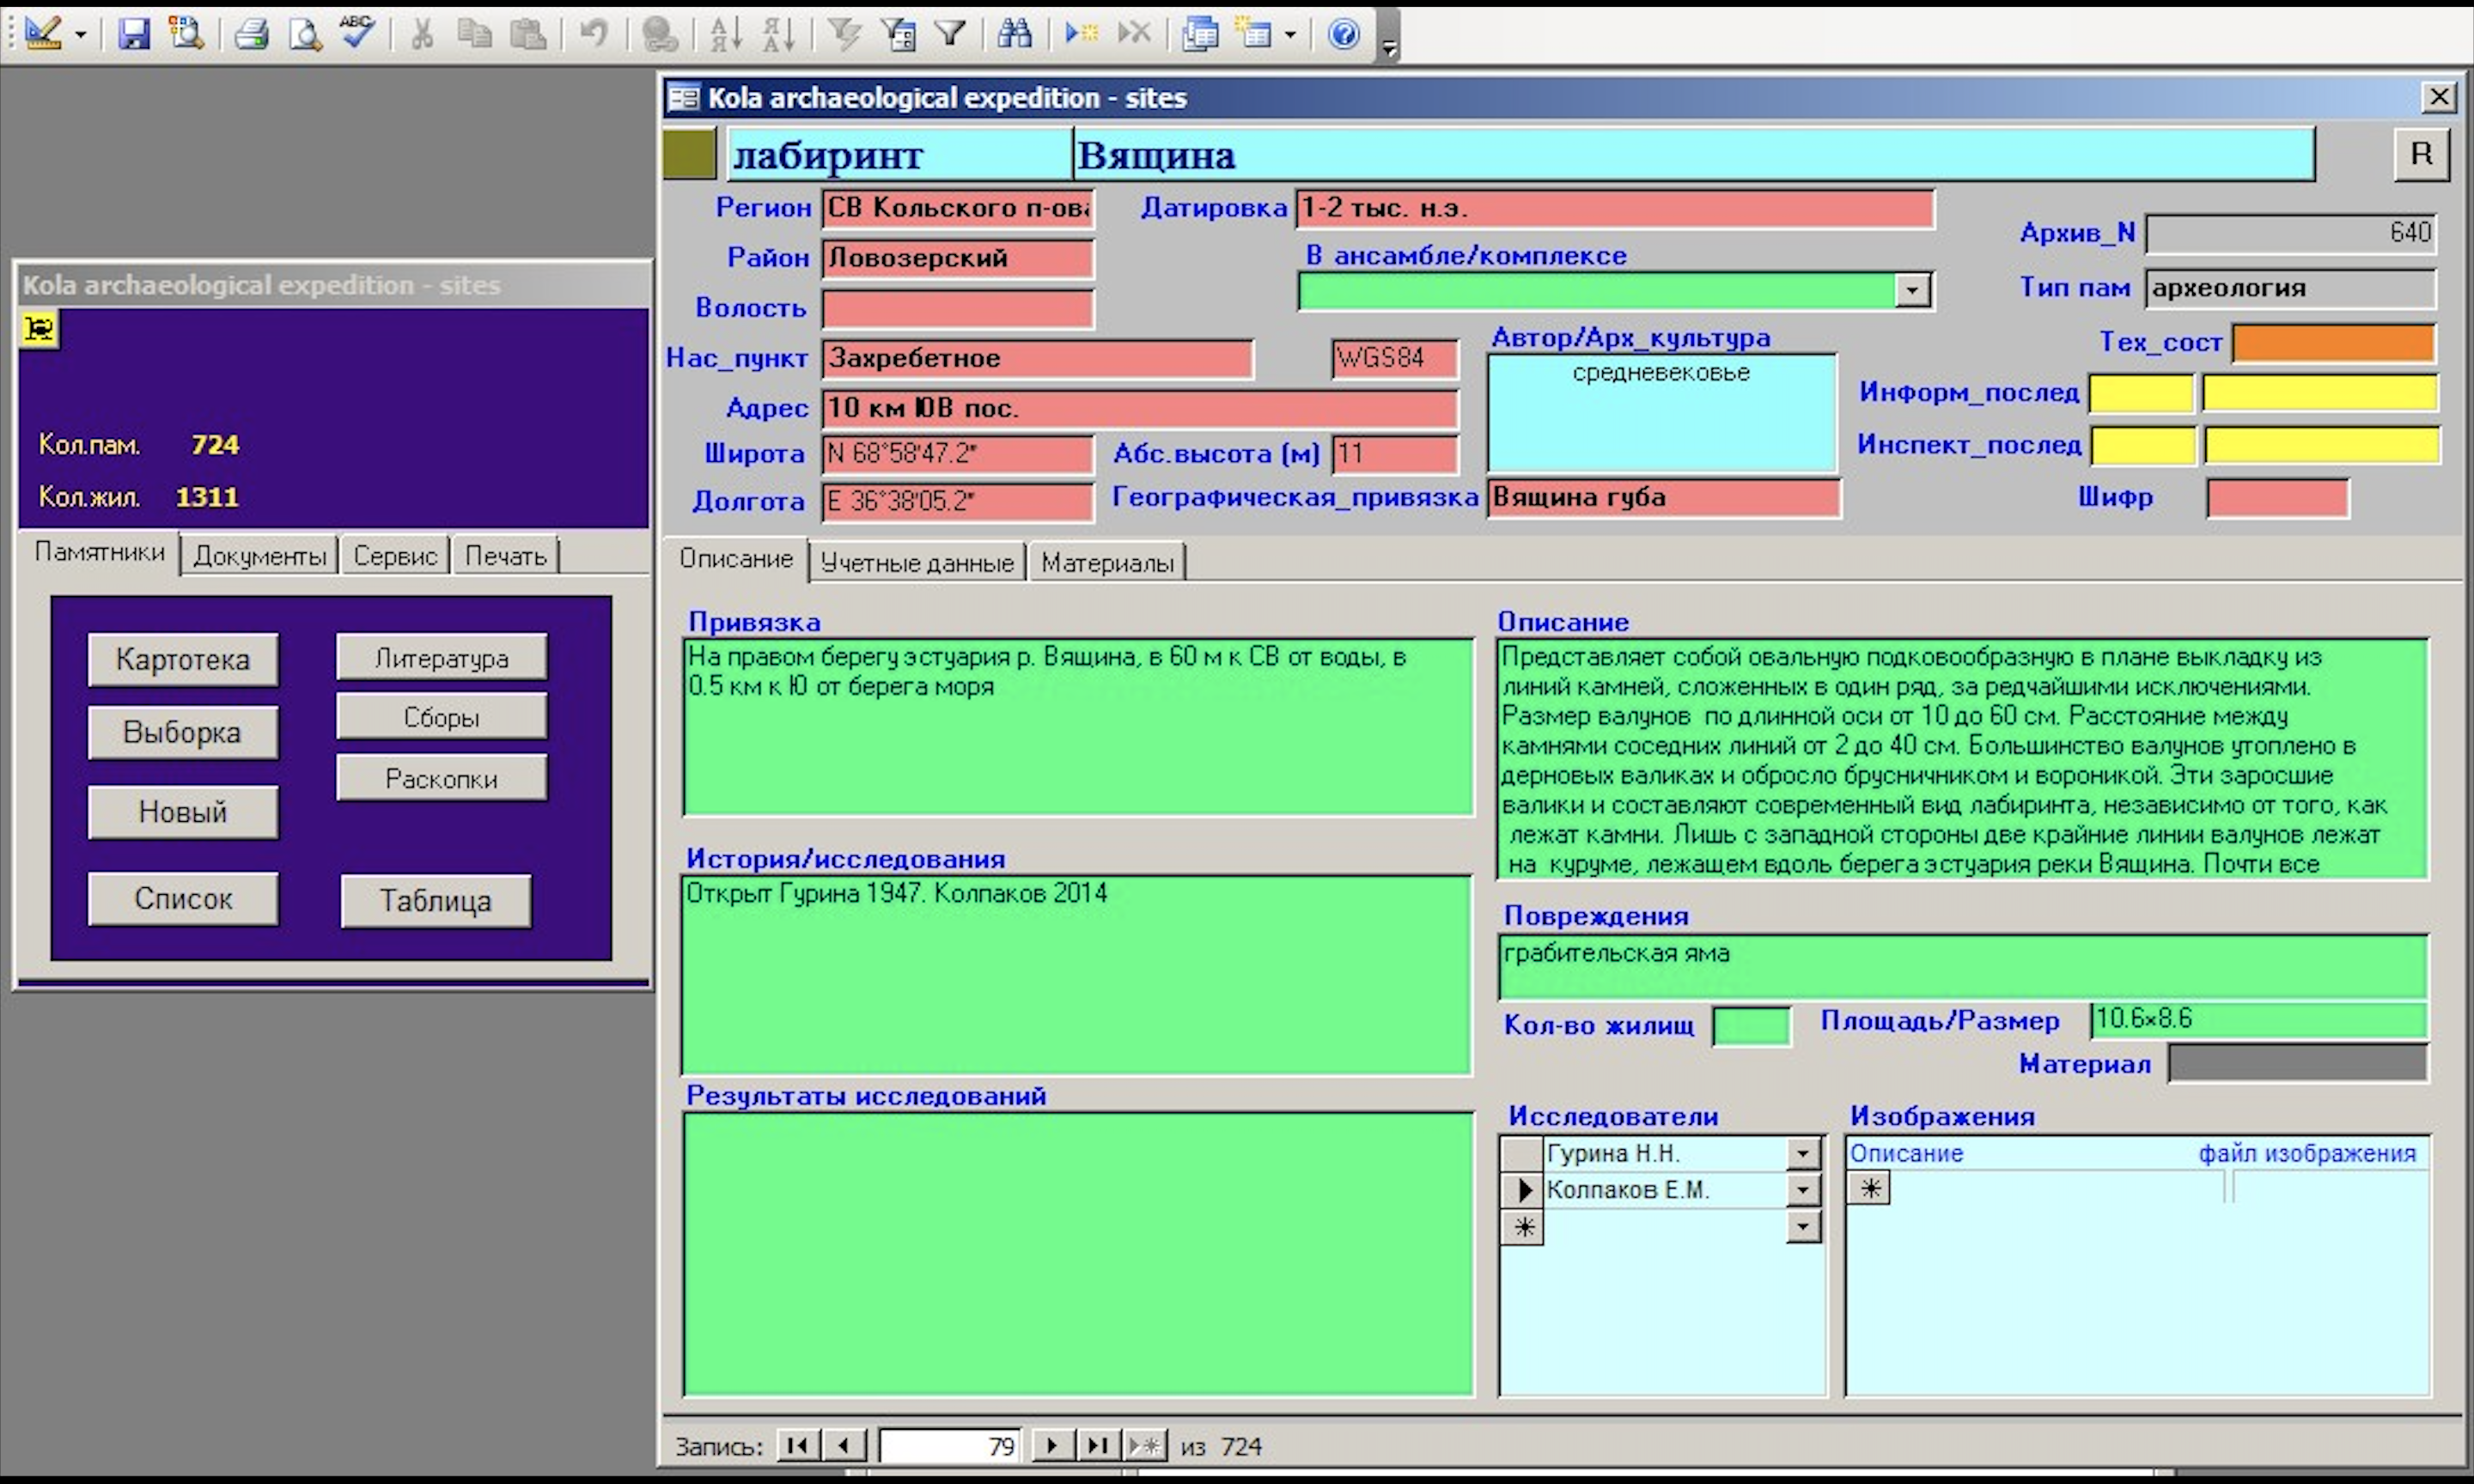
Task: Click Design View ruler-and-pencil icon
Action: pos(43,33)
